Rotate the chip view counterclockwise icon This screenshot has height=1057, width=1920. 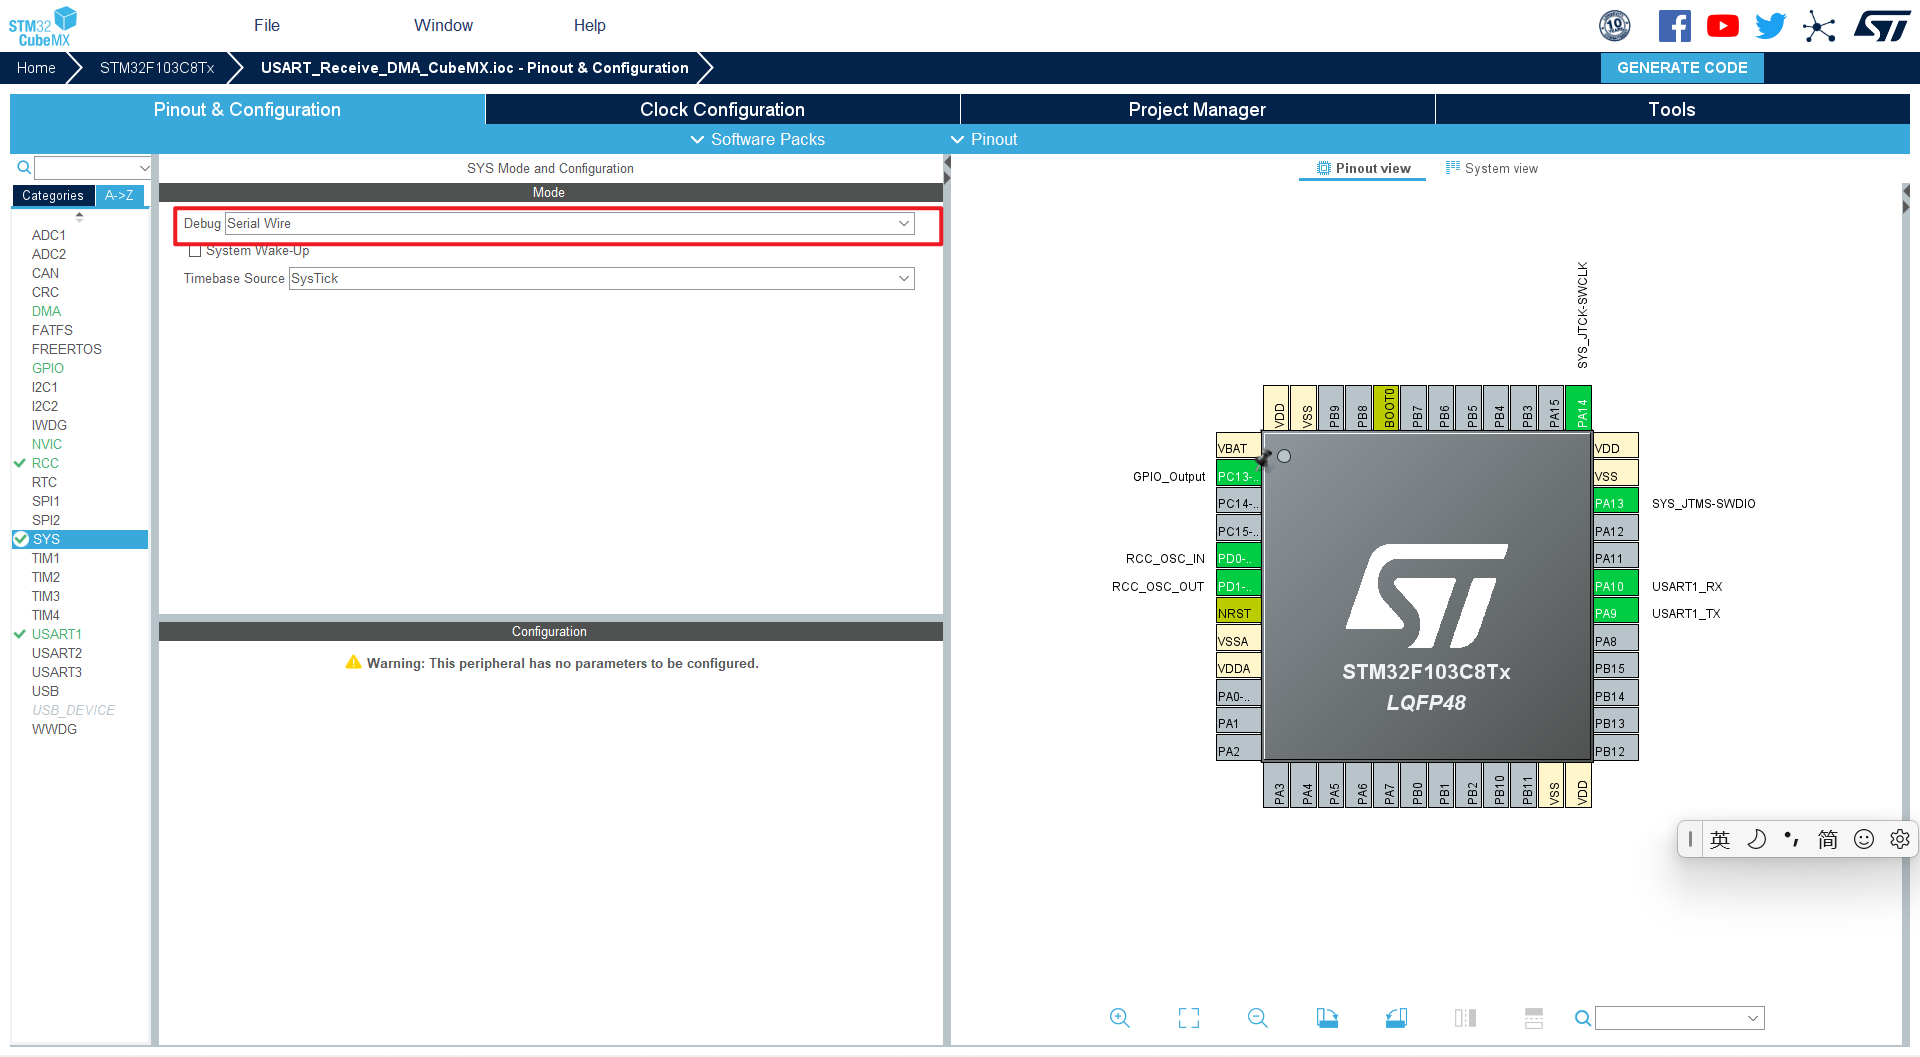pyautogui.click(x=1396, y=1018)
